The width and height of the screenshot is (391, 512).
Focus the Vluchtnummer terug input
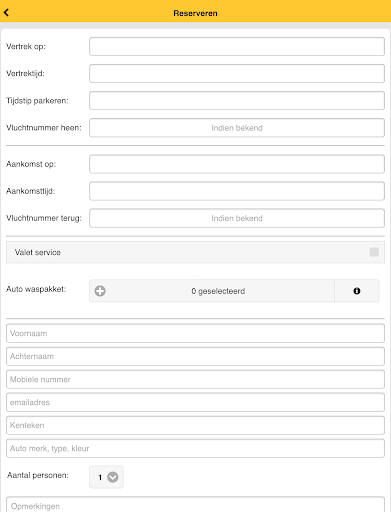[237, 218]
